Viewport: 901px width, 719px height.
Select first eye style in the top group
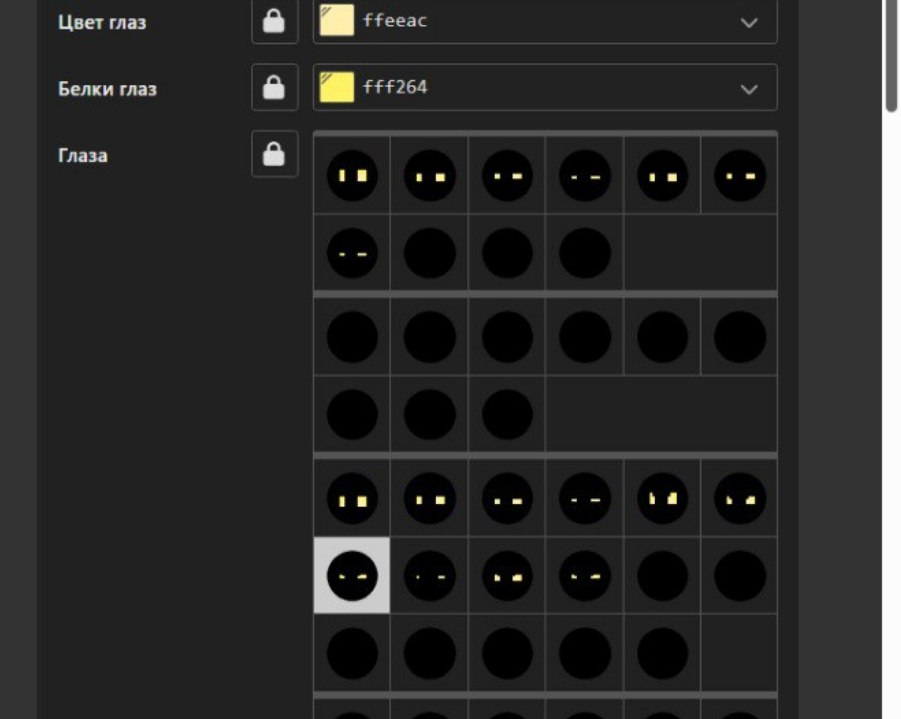coord(352,175)
